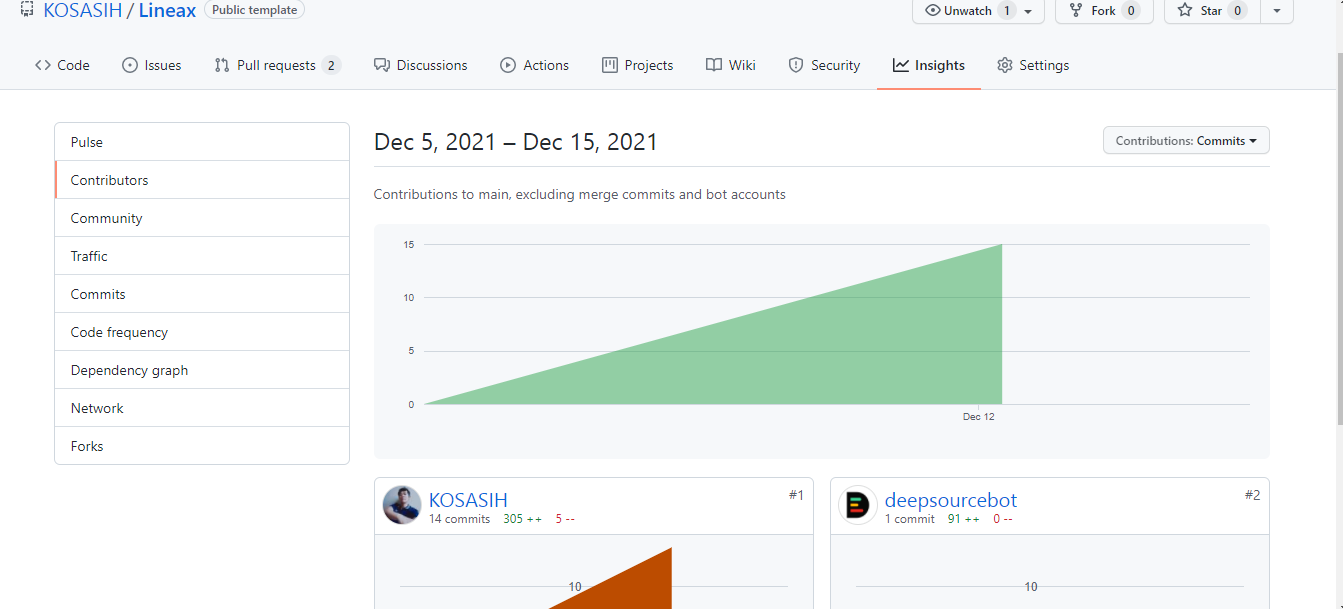Click the Unwatch button
This screenshot has height=609, width=1343.
coord(978,11)
